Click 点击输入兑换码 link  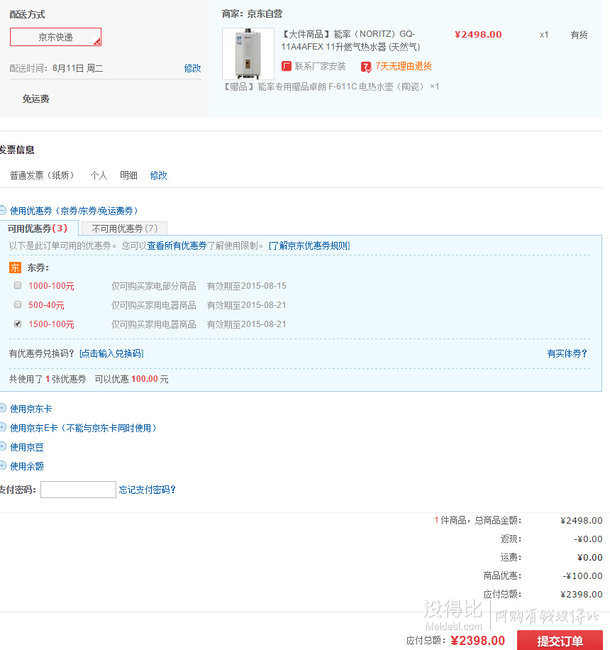(111, 354)
